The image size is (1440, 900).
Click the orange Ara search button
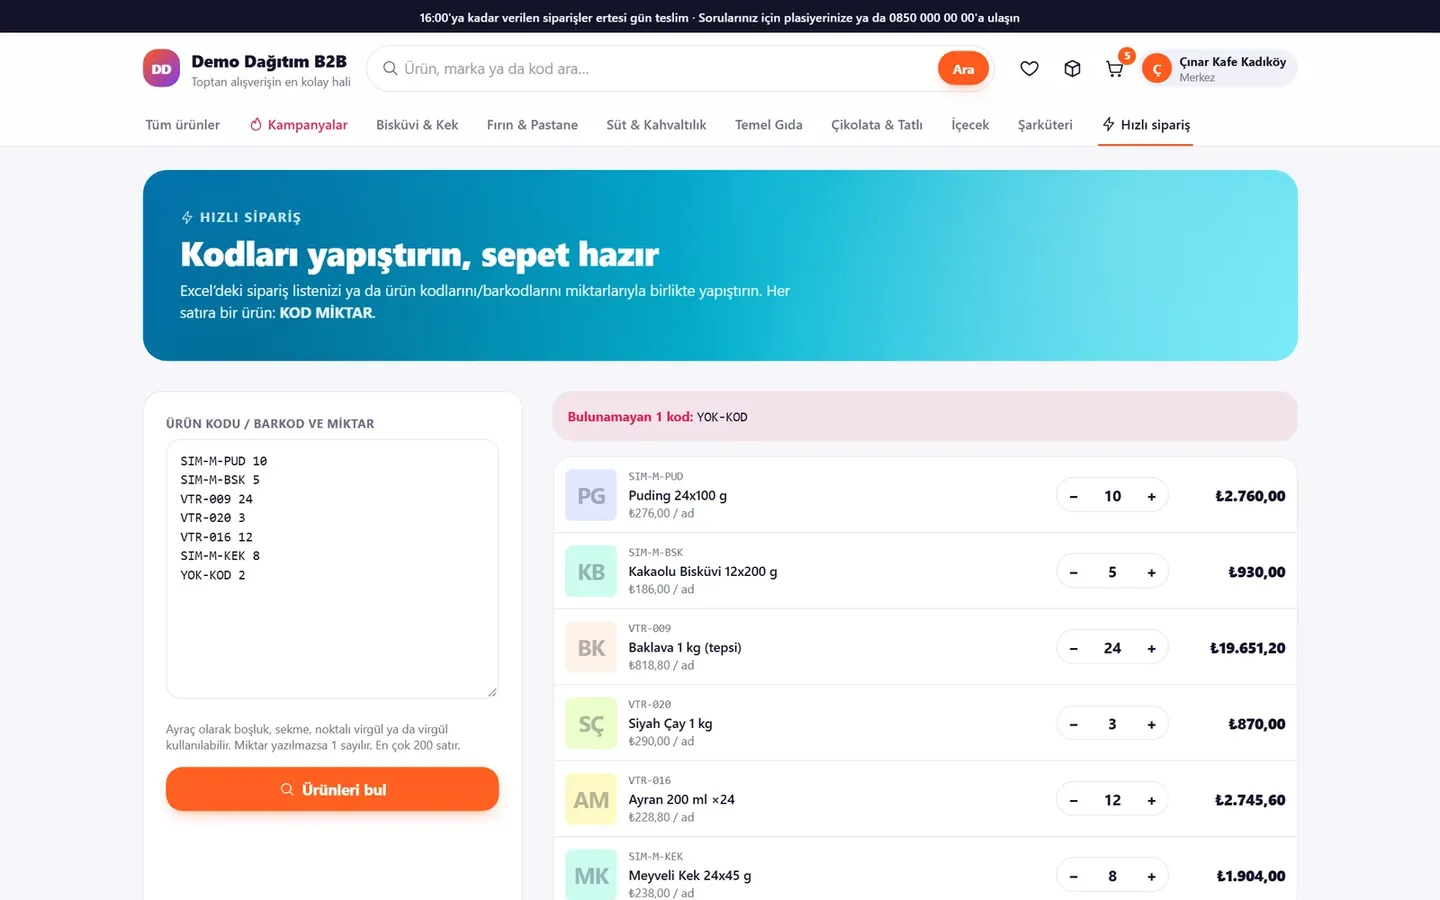[x=963, y=69]
